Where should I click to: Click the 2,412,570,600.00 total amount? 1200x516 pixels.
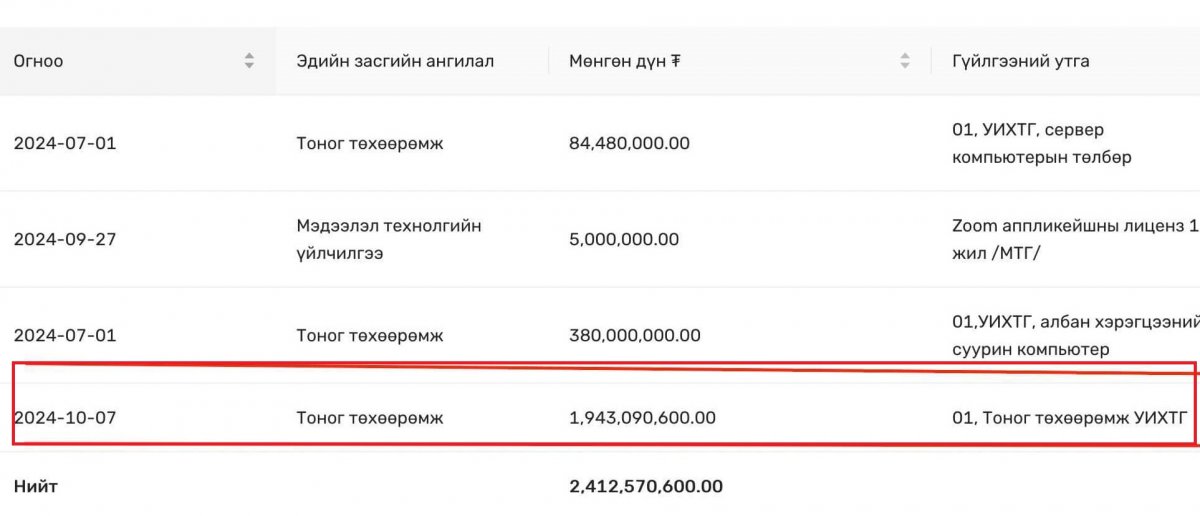point(646,487)
